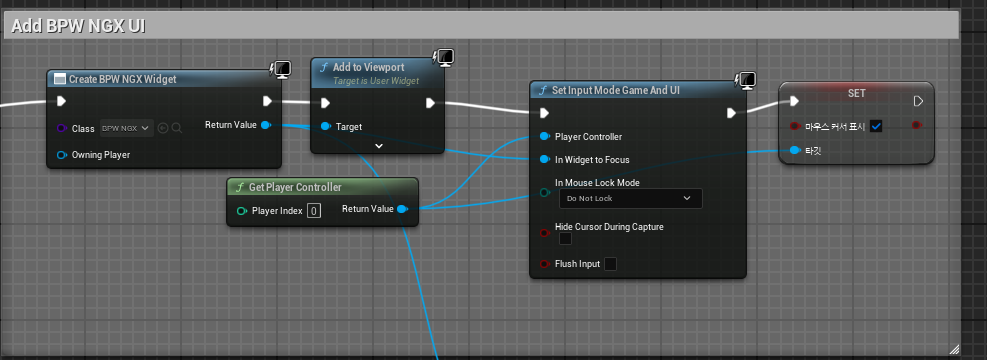Select the Get Player Controller node title
This screenshot has height=360, width=987.
(295, 187)
